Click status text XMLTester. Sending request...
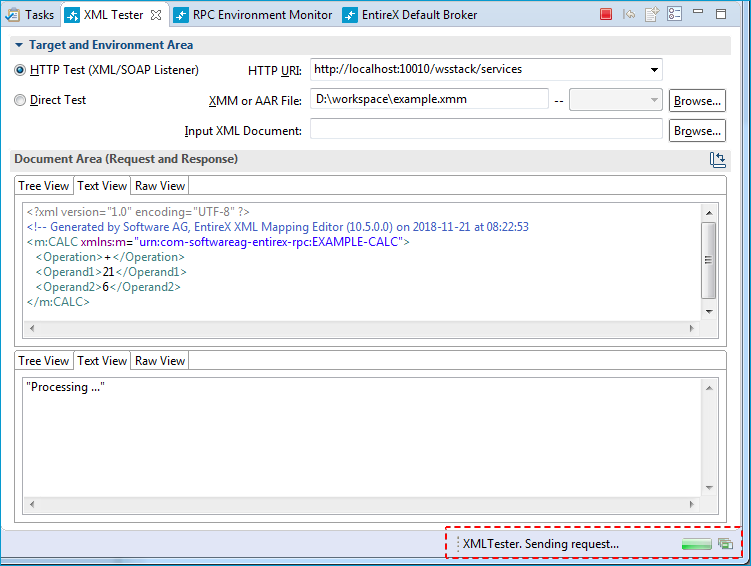The height and width of the screenshot is (566, 751). click(x=541, y=544)
